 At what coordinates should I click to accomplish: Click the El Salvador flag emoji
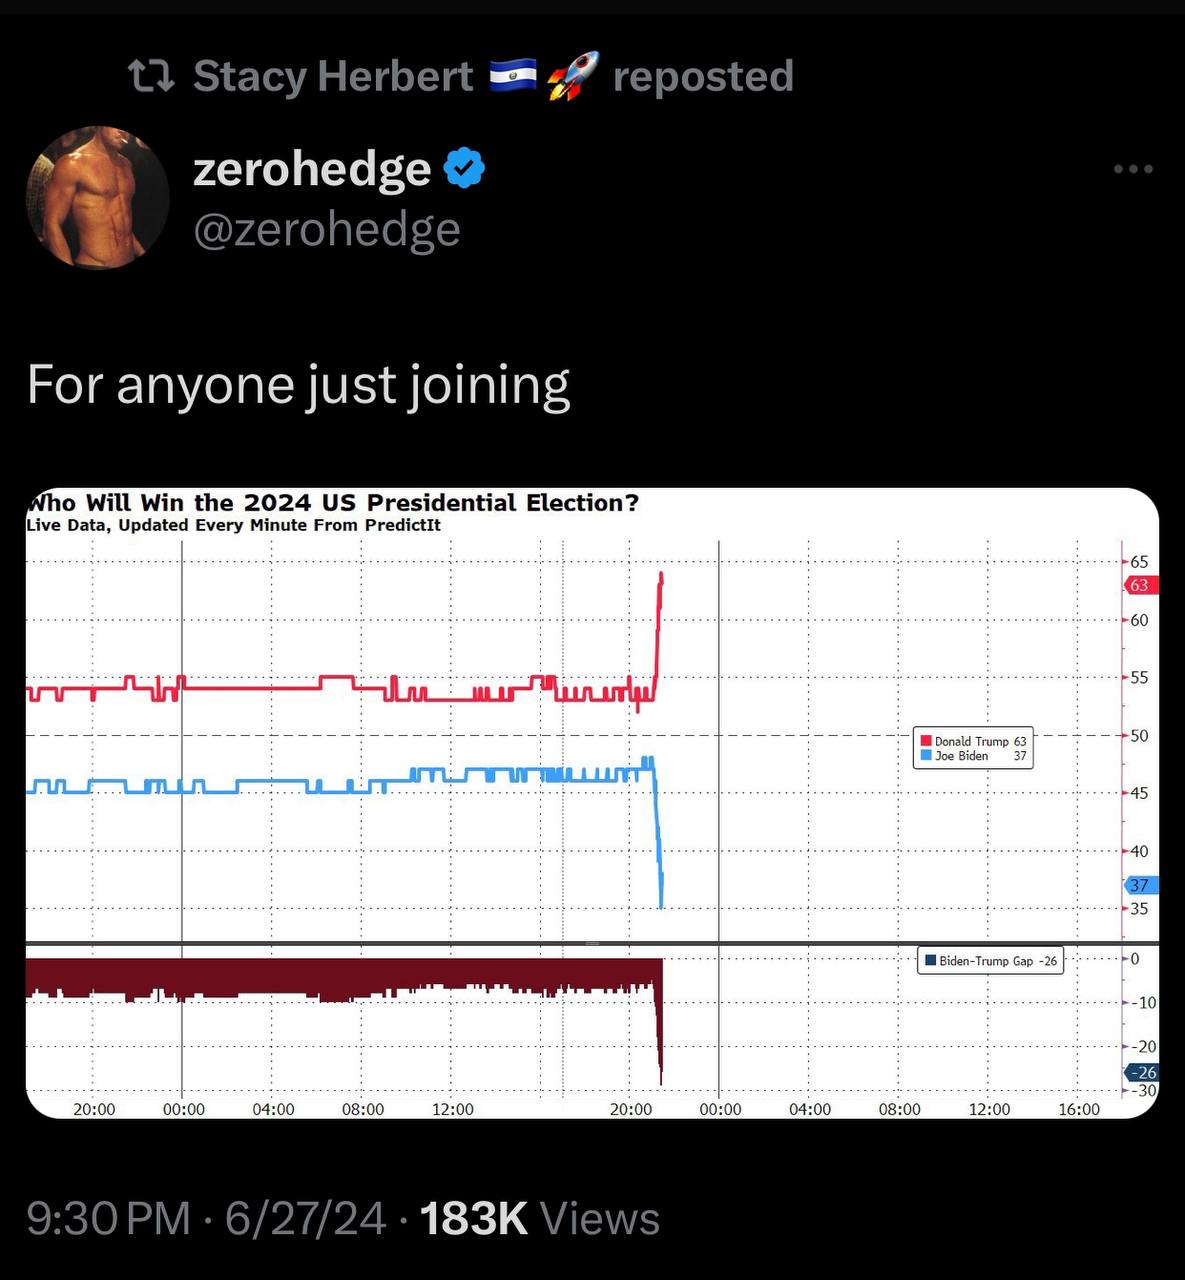point(513,75)
